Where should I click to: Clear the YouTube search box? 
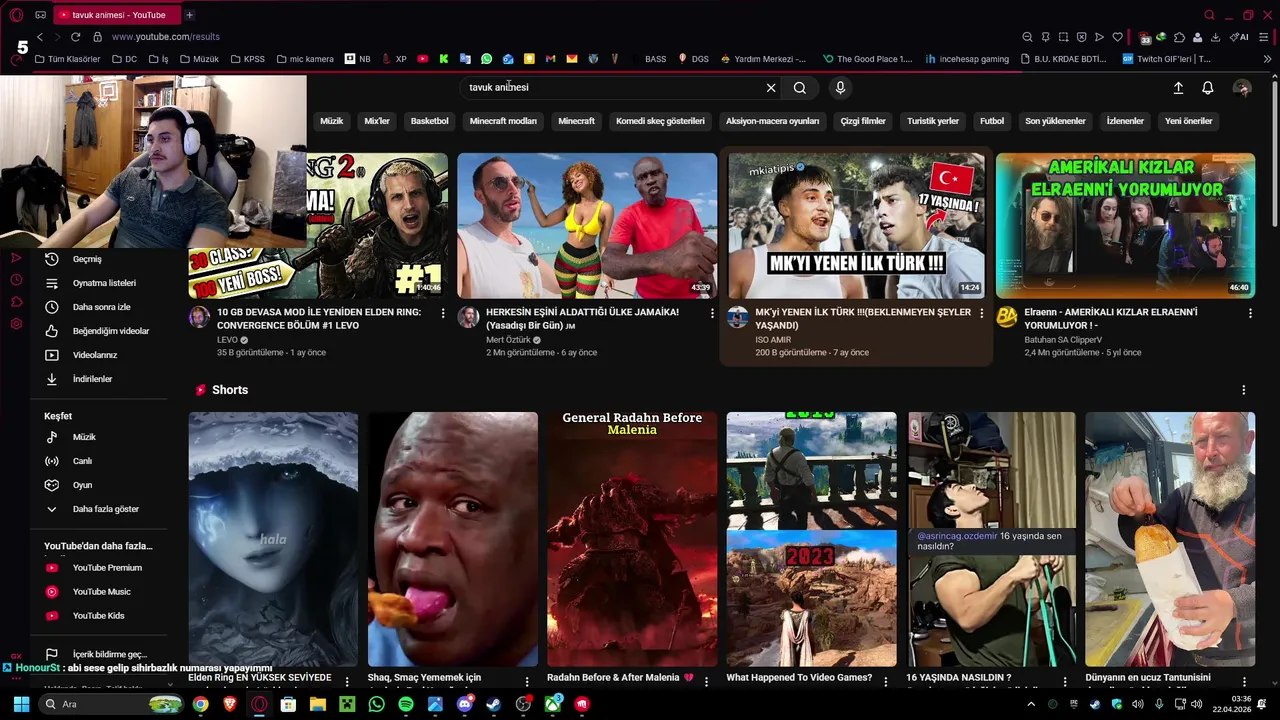(x=771, y=88)
